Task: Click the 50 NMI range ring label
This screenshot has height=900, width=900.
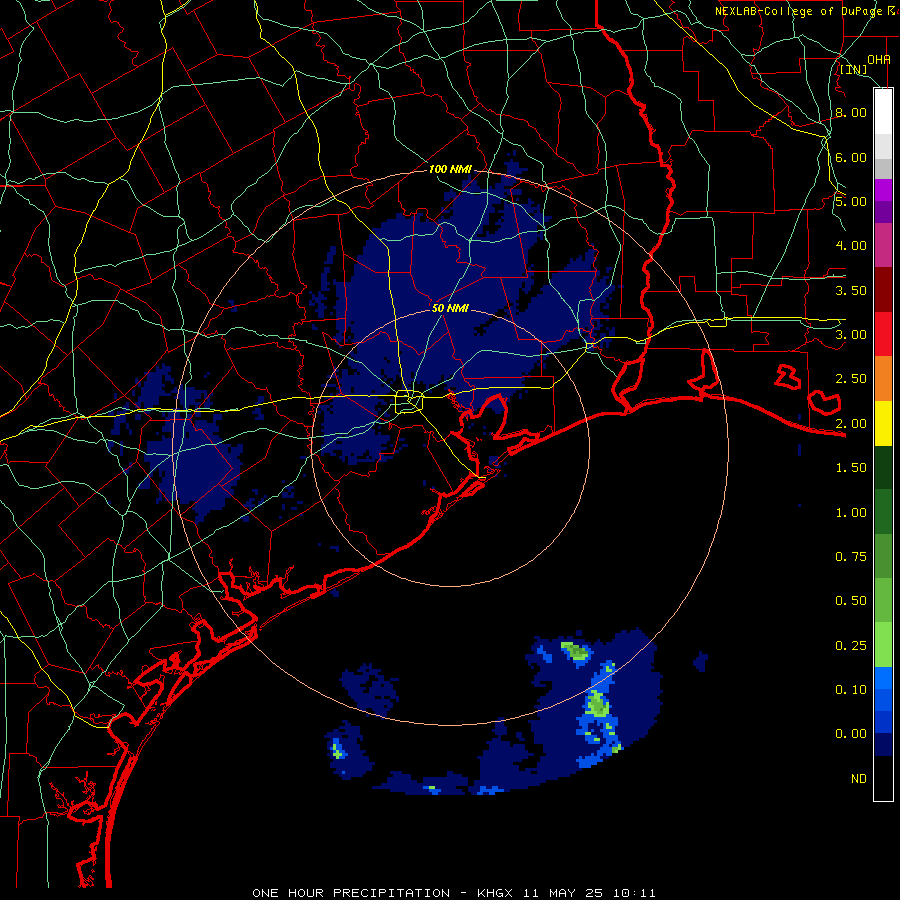Action: (450, 308)
